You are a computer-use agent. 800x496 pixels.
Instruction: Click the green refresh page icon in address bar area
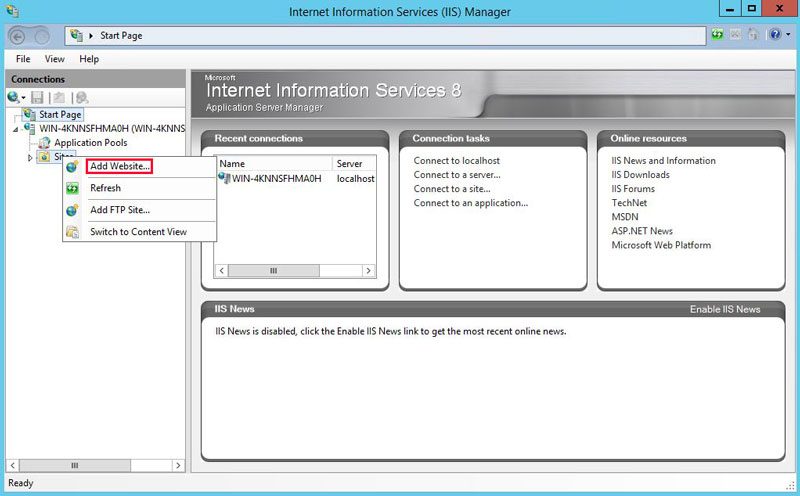click(717, 35)
